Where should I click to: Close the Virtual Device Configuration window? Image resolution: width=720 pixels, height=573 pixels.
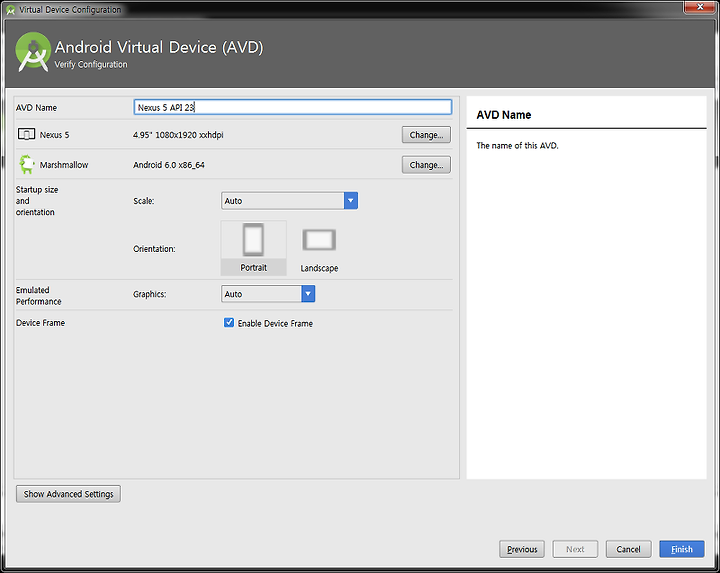click(700, 7)
